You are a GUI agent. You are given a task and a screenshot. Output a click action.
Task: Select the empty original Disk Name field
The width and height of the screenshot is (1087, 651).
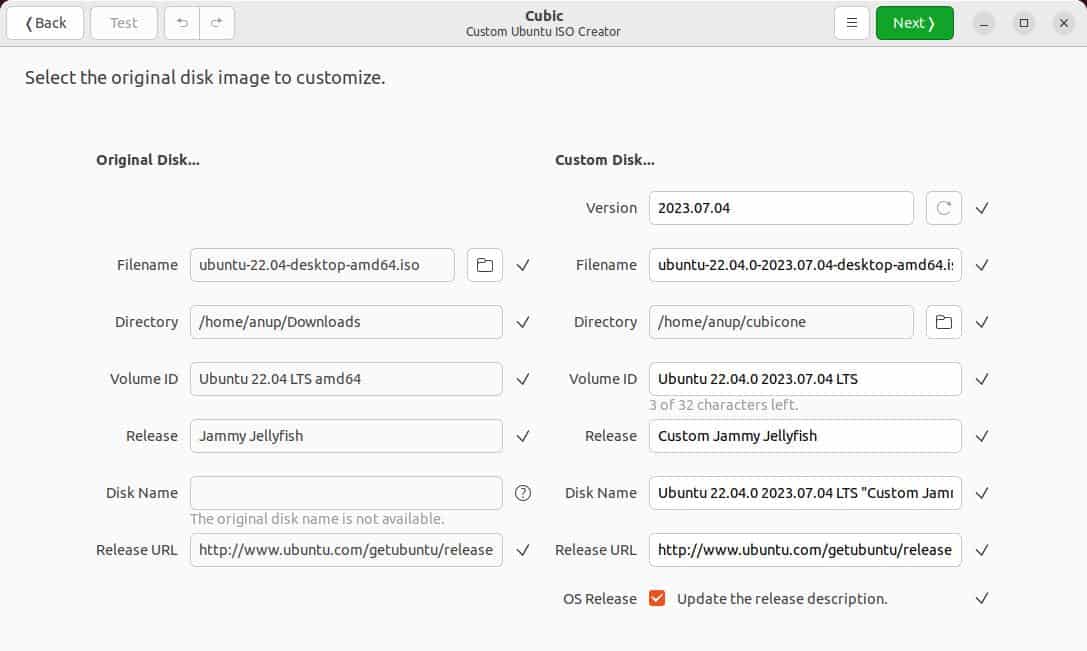click(345, 493)
